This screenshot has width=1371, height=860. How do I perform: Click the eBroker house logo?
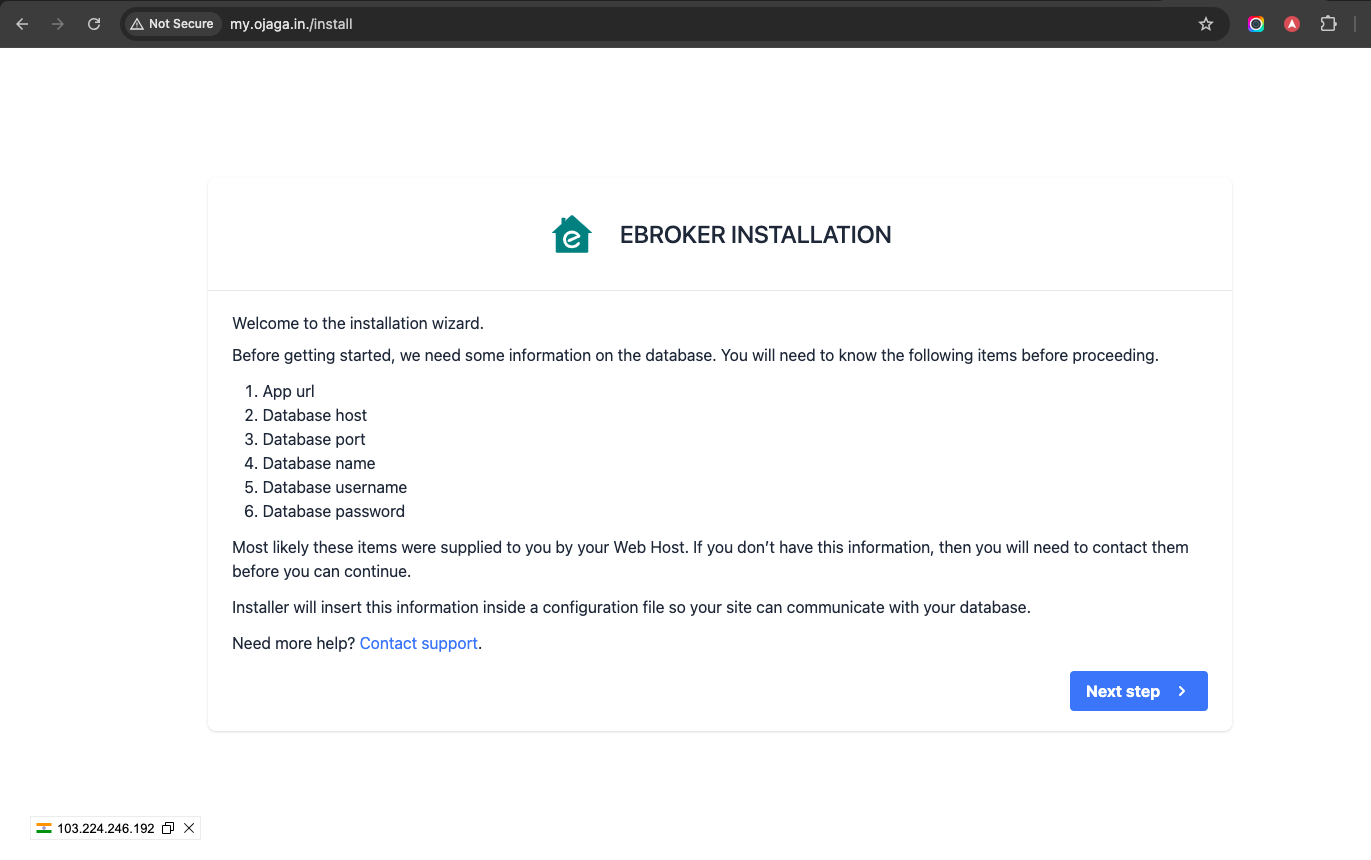(572, 235)
